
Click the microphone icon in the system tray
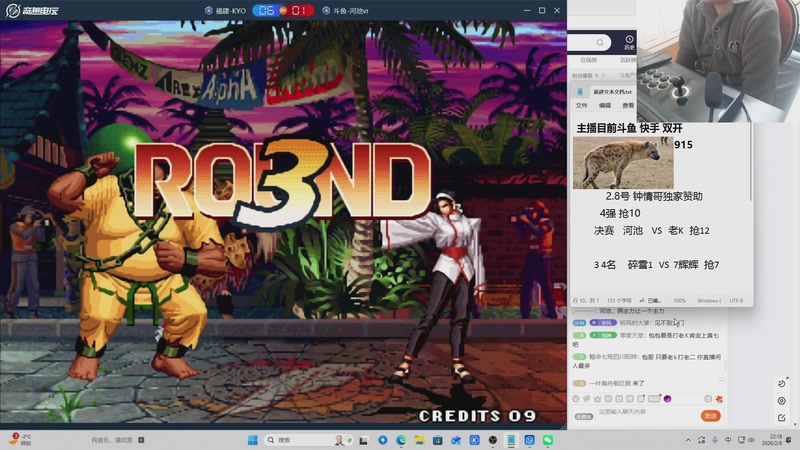[715, 440]
